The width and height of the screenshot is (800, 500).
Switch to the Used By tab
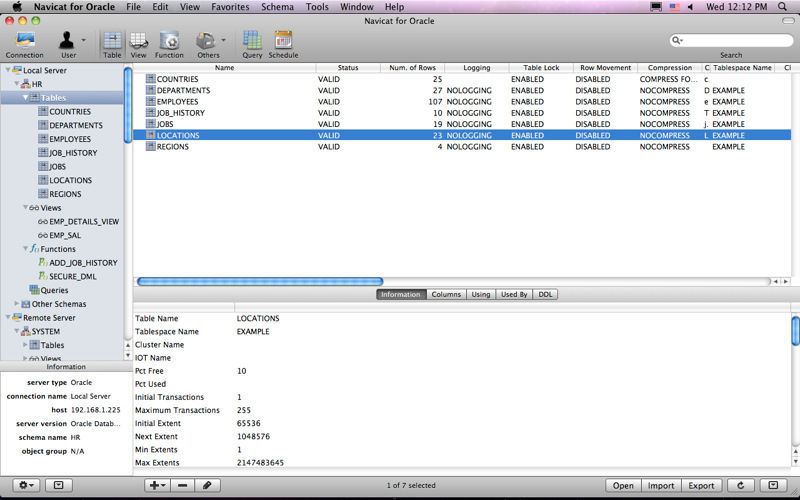pos(514,294)
